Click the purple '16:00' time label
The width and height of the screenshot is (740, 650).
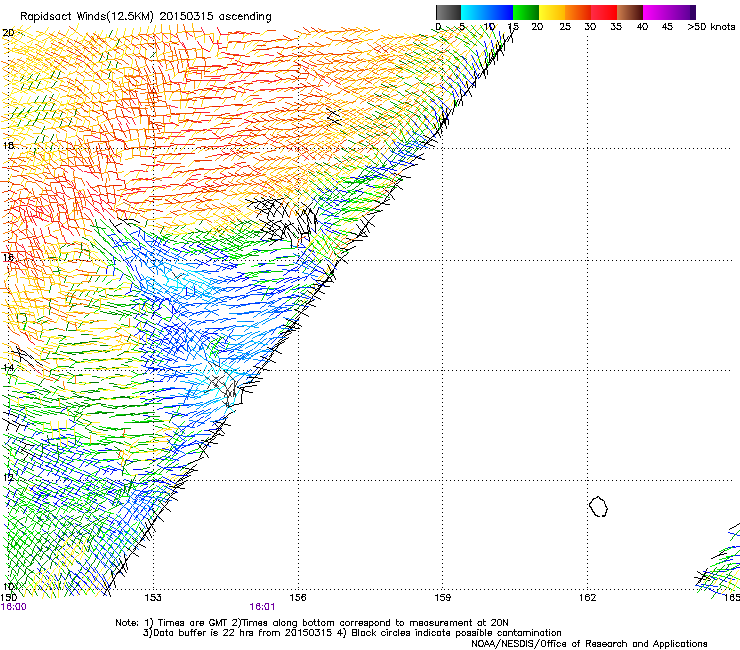pyautogui.click(x=14, y=607)
